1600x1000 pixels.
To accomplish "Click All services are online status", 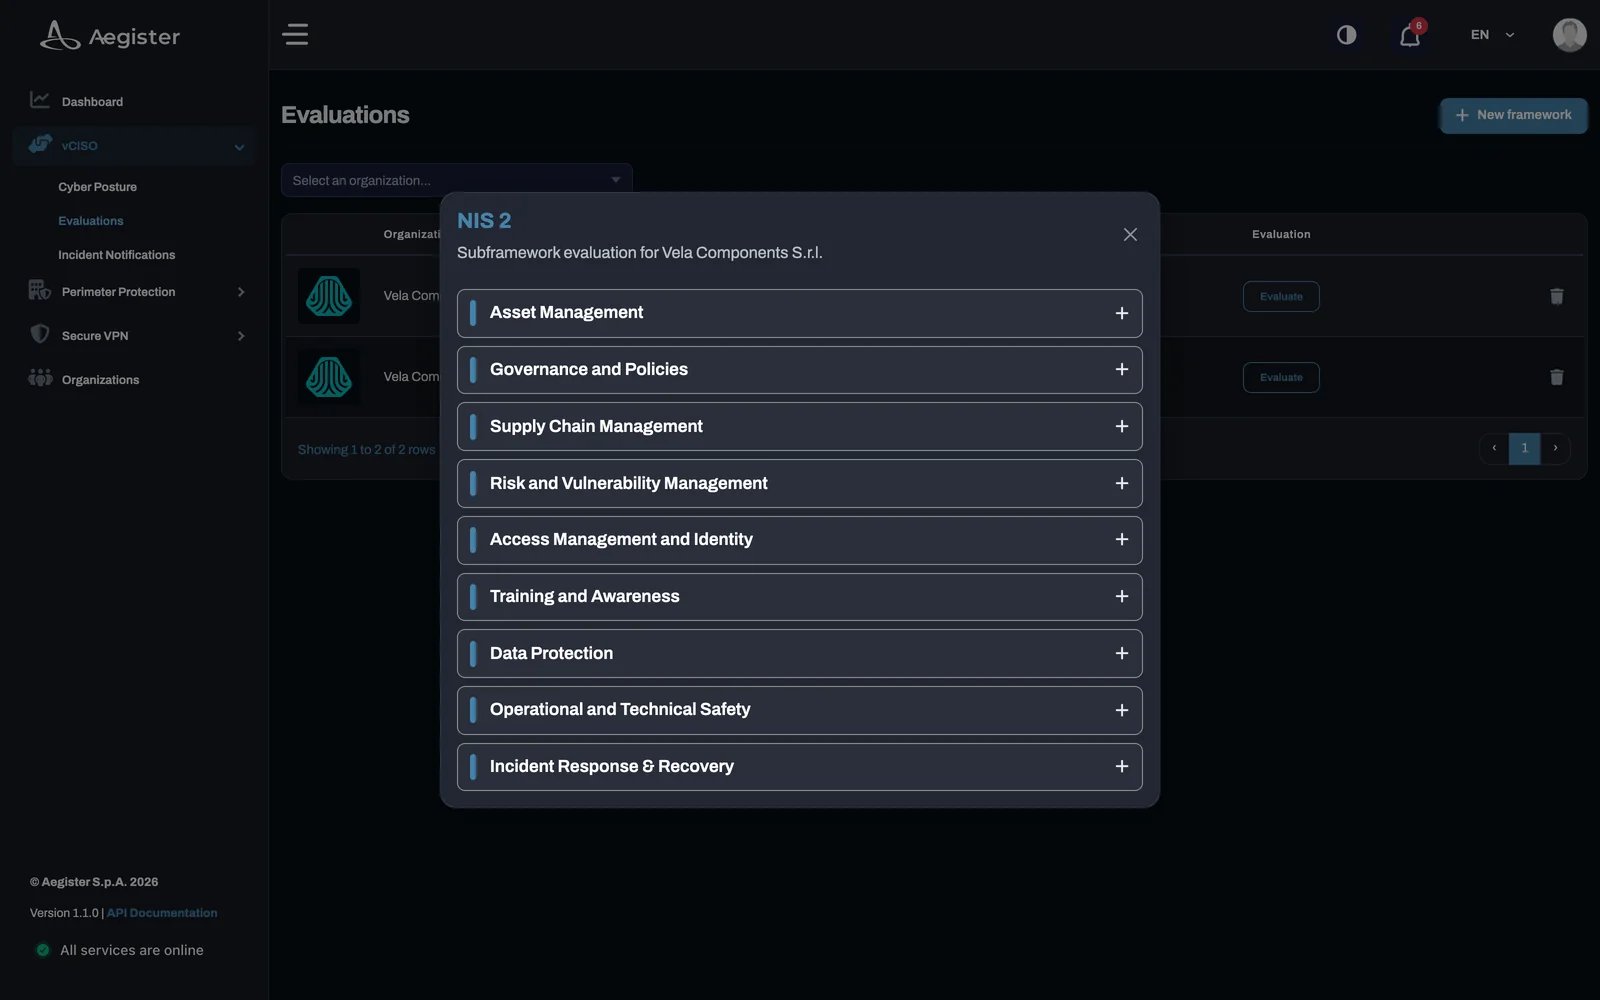I will point(131,950).
